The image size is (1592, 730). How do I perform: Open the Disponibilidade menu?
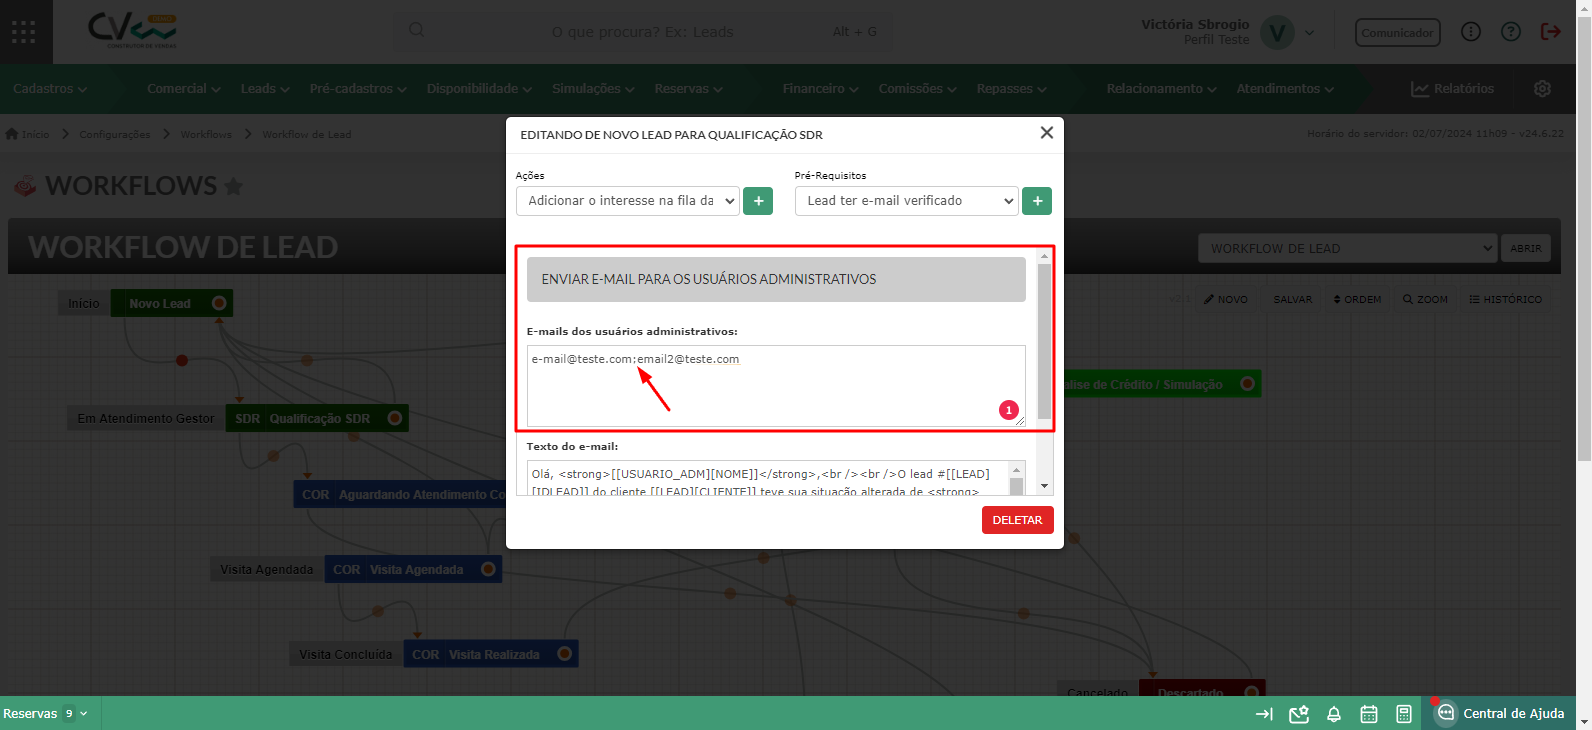point(479,89)
